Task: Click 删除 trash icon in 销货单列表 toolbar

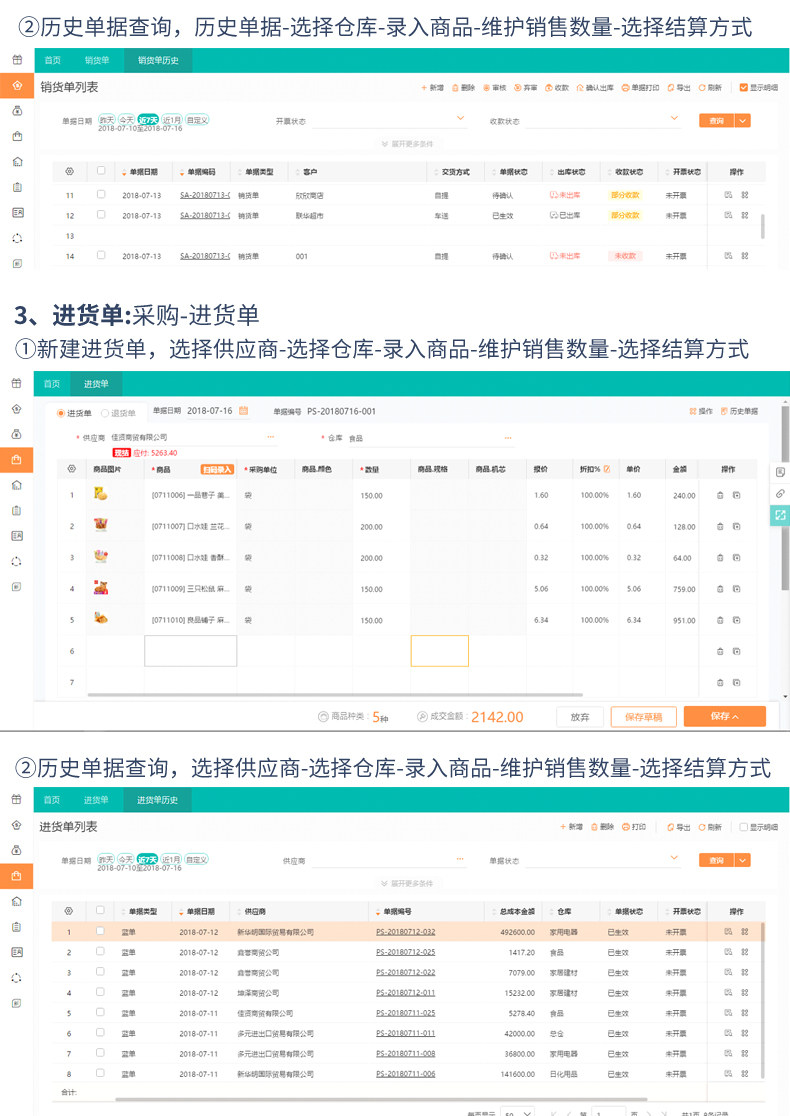Action: click(455, 88)
